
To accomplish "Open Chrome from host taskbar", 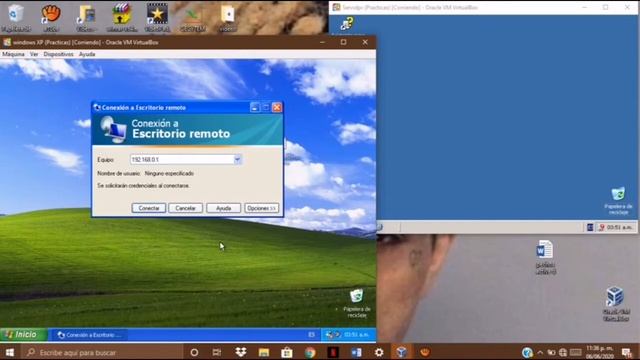I will pos(310,352).
